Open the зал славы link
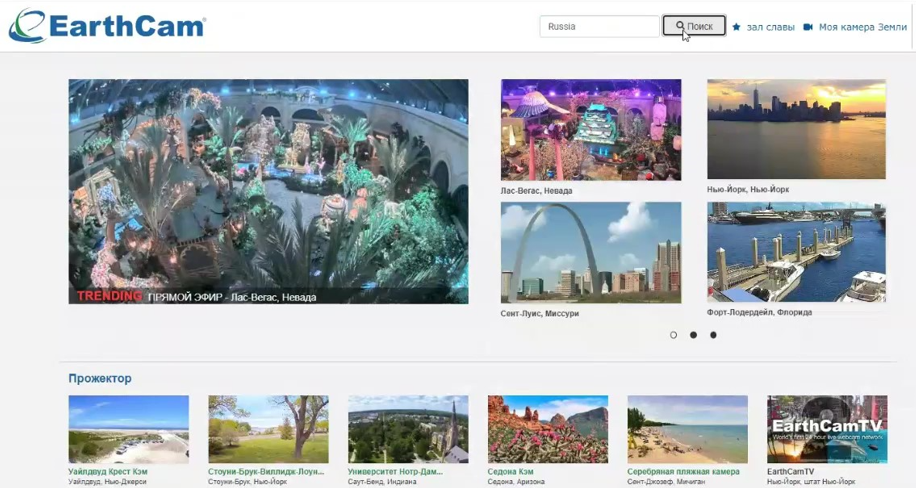The width and height of the screenshot is (916, 488). [x=770, y=27]
